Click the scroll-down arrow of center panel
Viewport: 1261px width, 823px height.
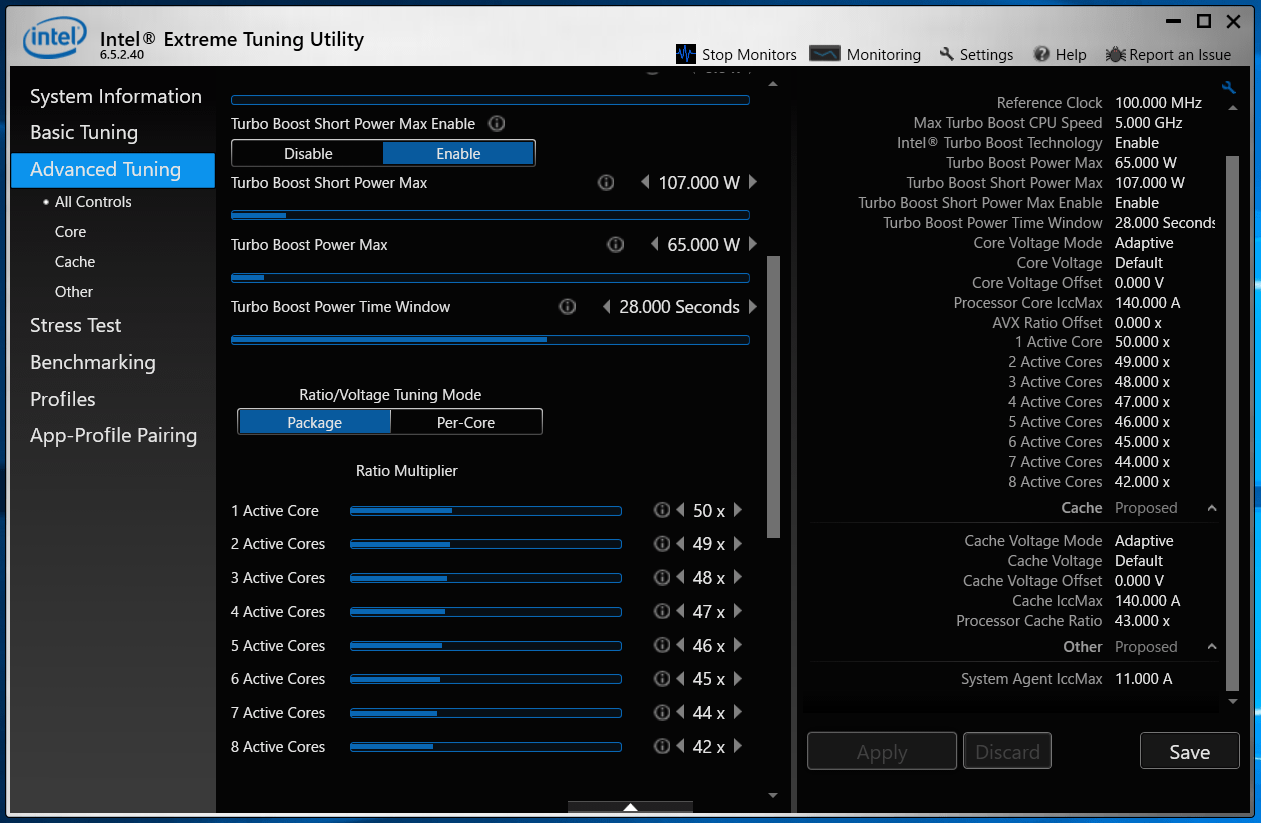point(773,795)
